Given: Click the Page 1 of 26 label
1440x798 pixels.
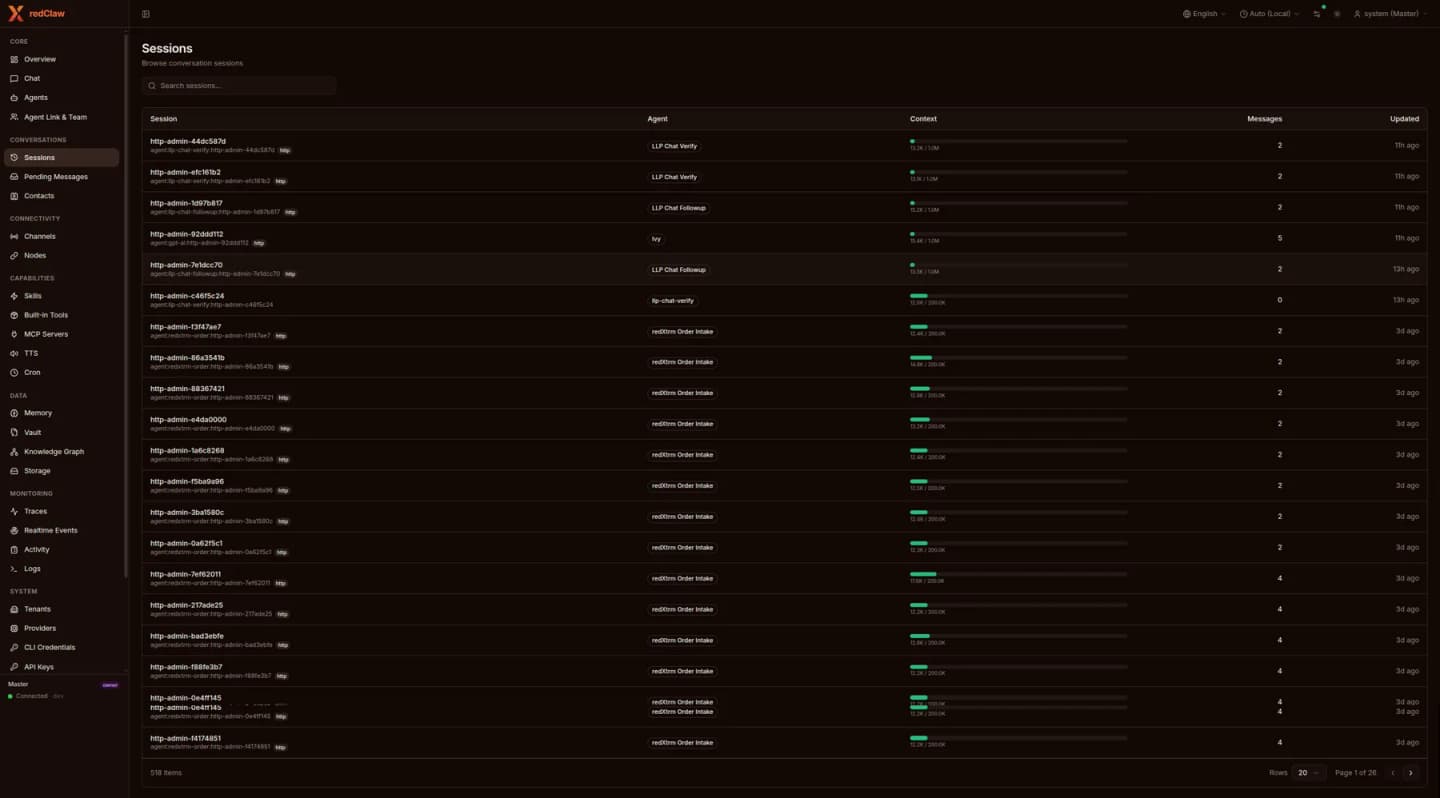Looking at the screenshot, I should click(x=1356, y=773).
